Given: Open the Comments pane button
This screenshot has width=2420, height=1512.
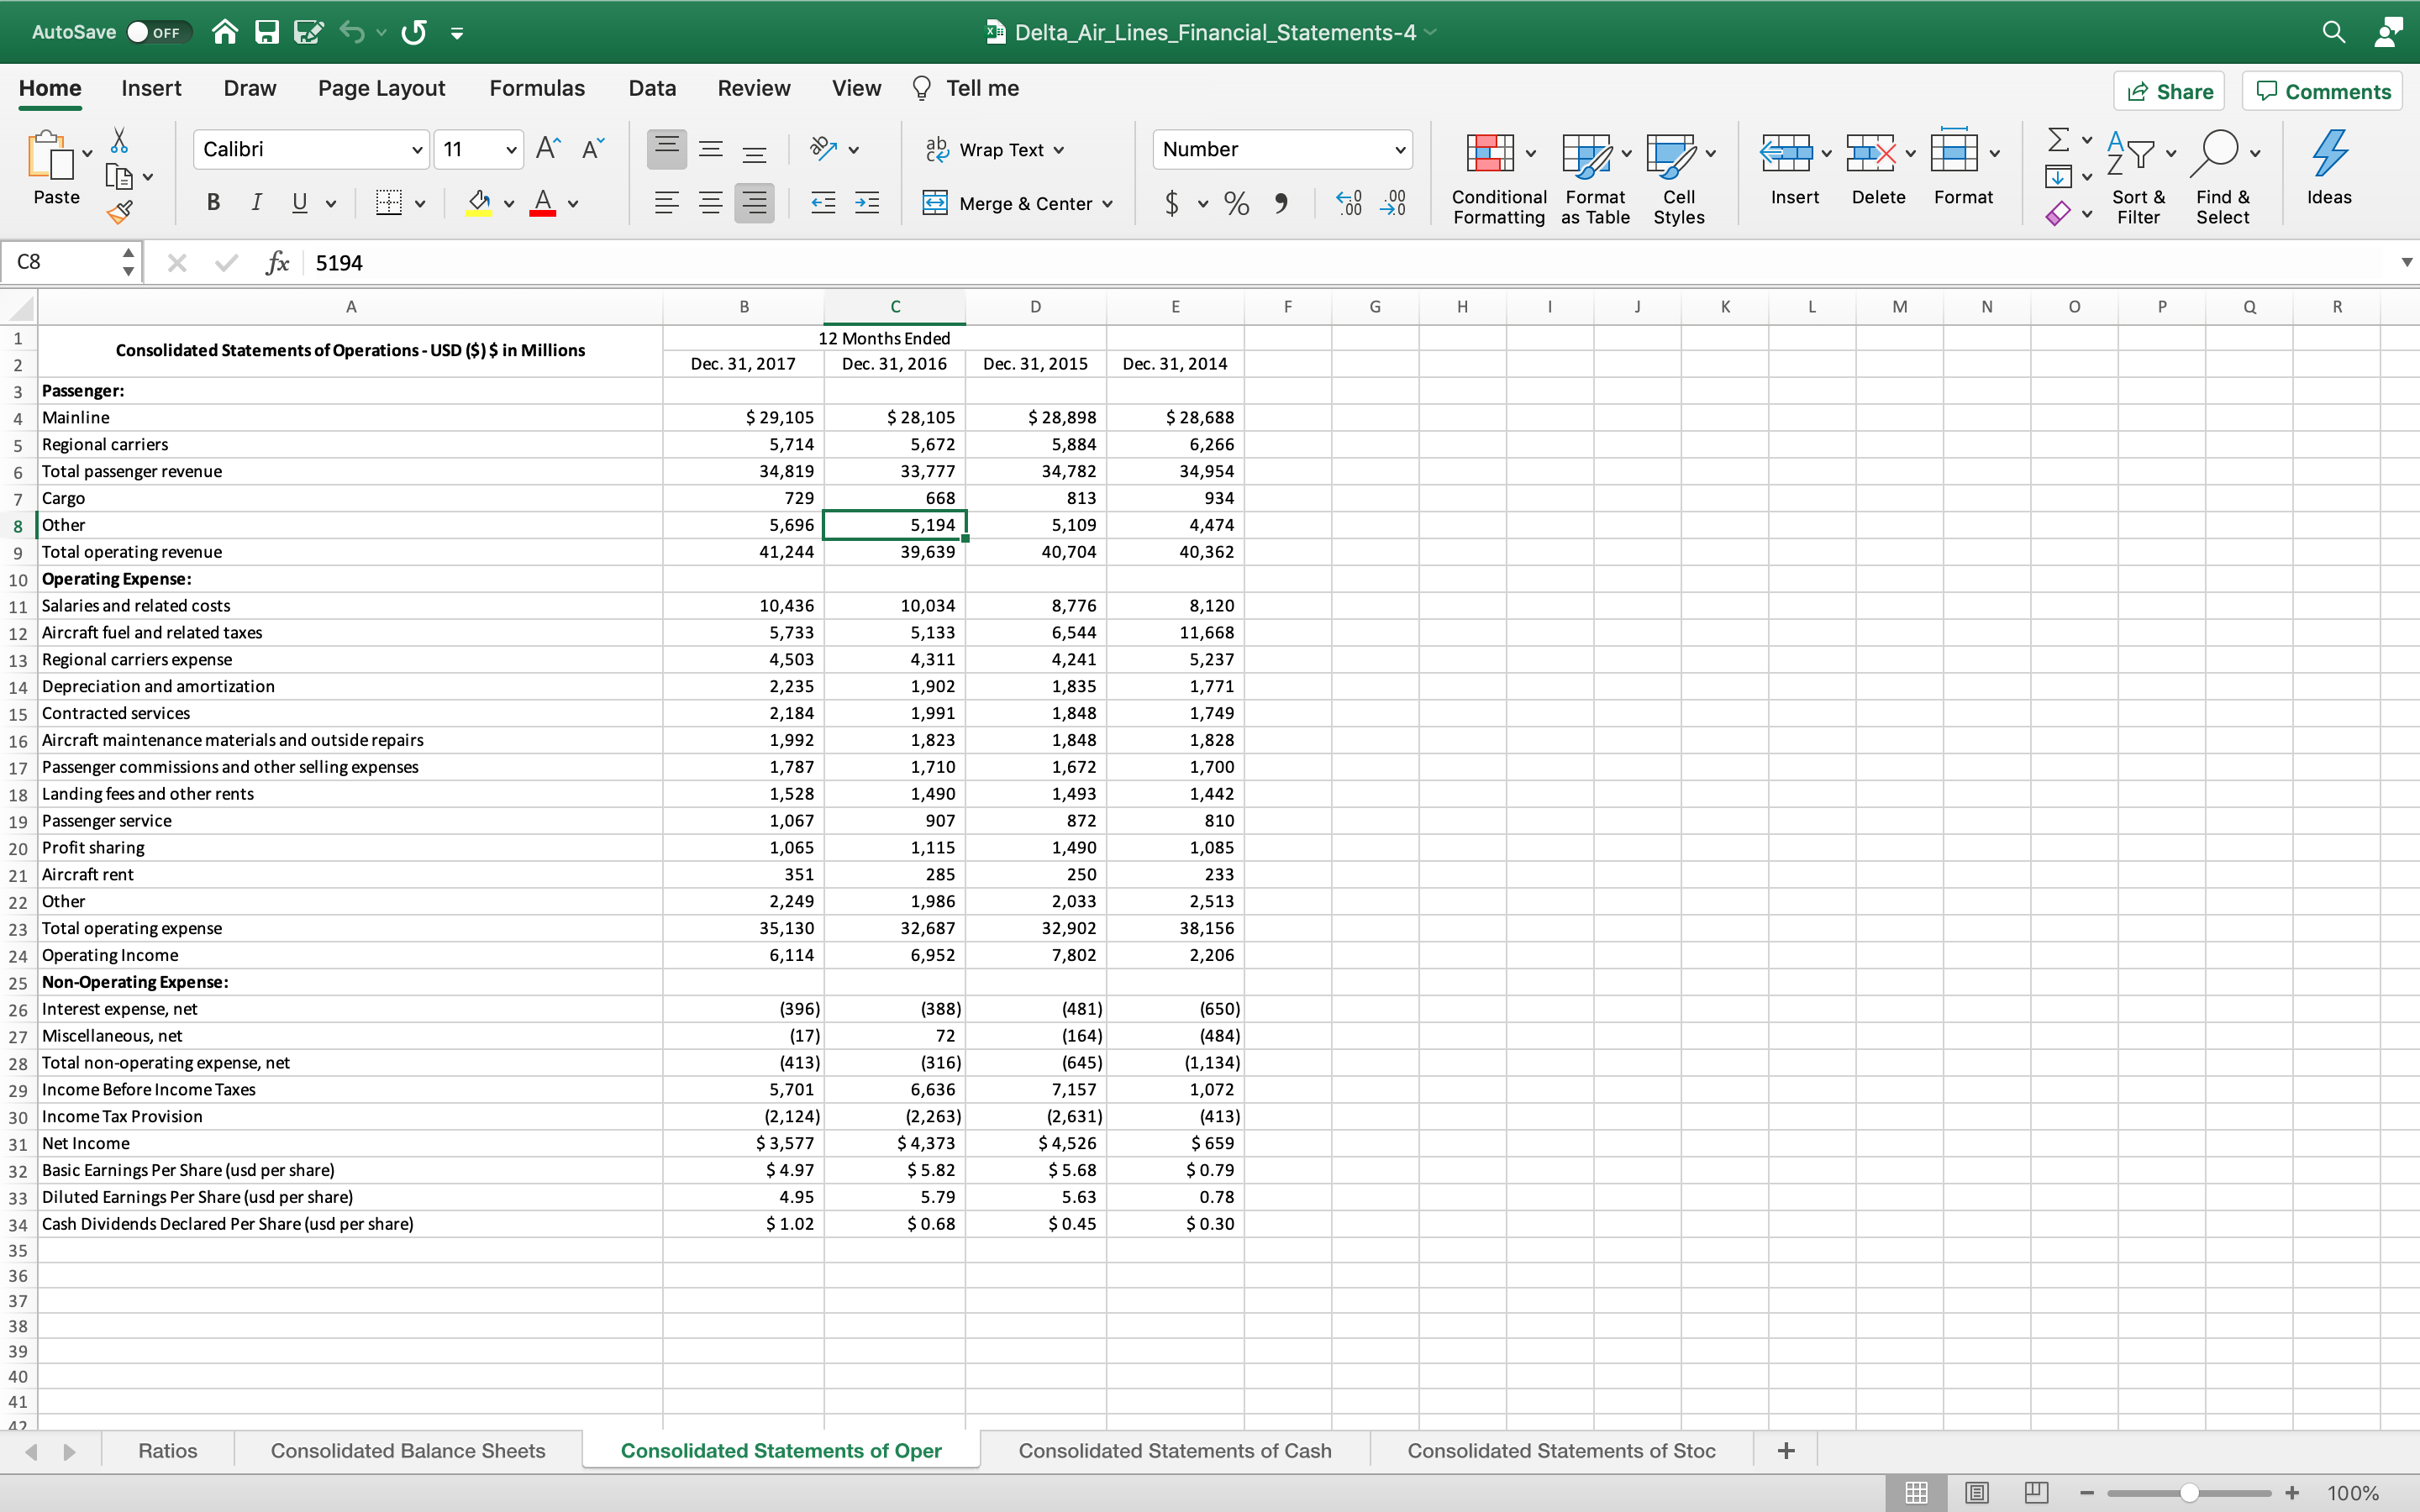Looking at the screenshot, I should click(2322, 92).
